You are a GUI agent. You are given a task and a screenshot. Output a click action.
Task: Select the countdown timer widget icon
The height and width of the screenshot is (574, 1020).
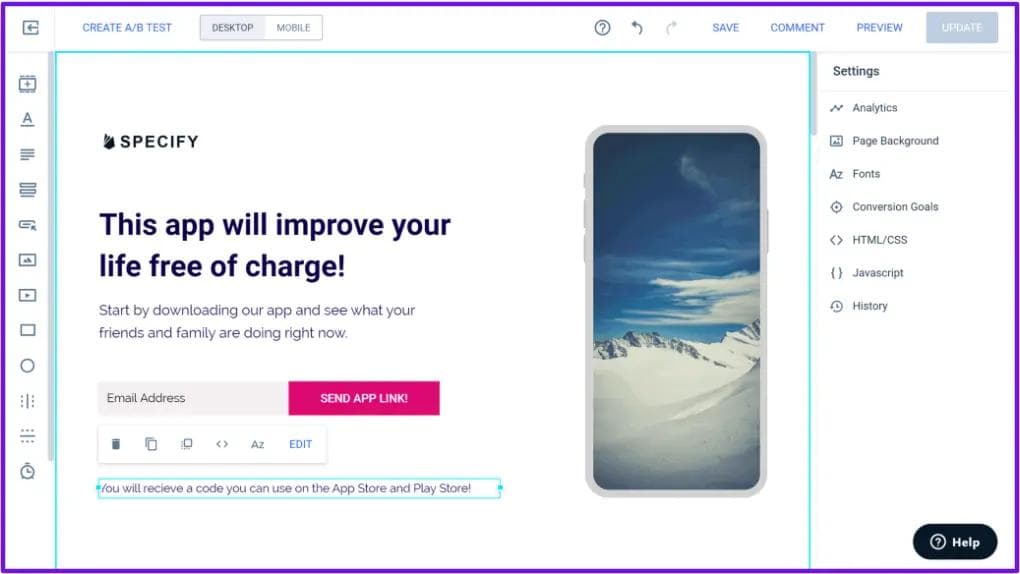pos(27,471)
